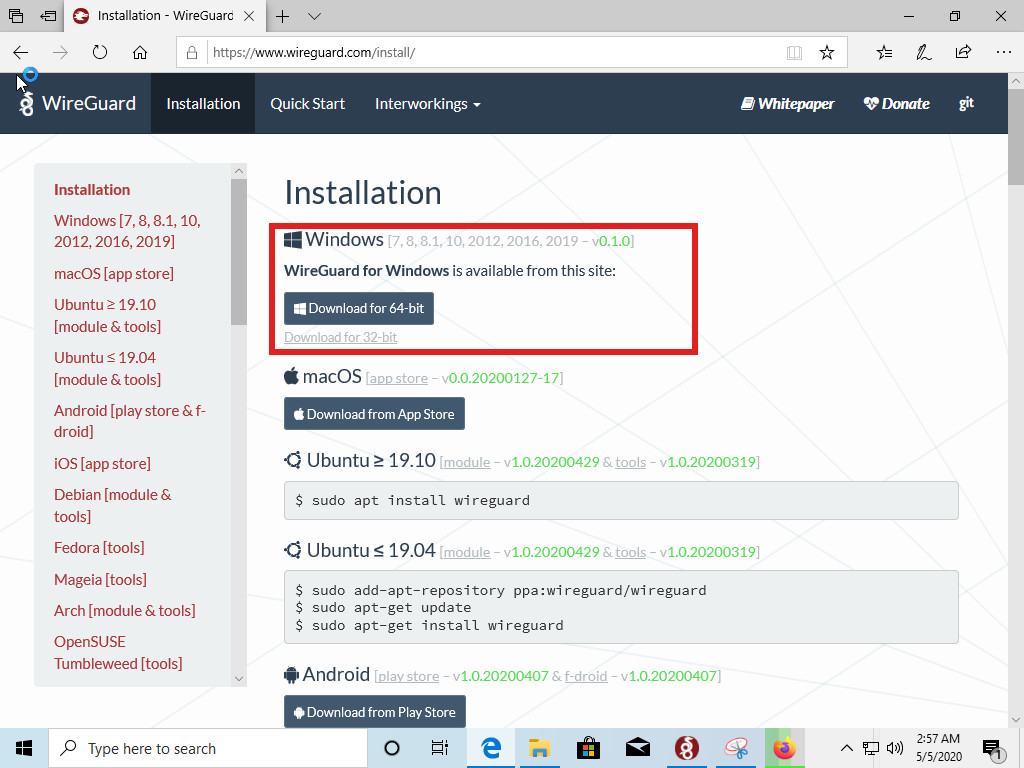
Task: Open macOS app store link in heading
Action: (398, 378)
